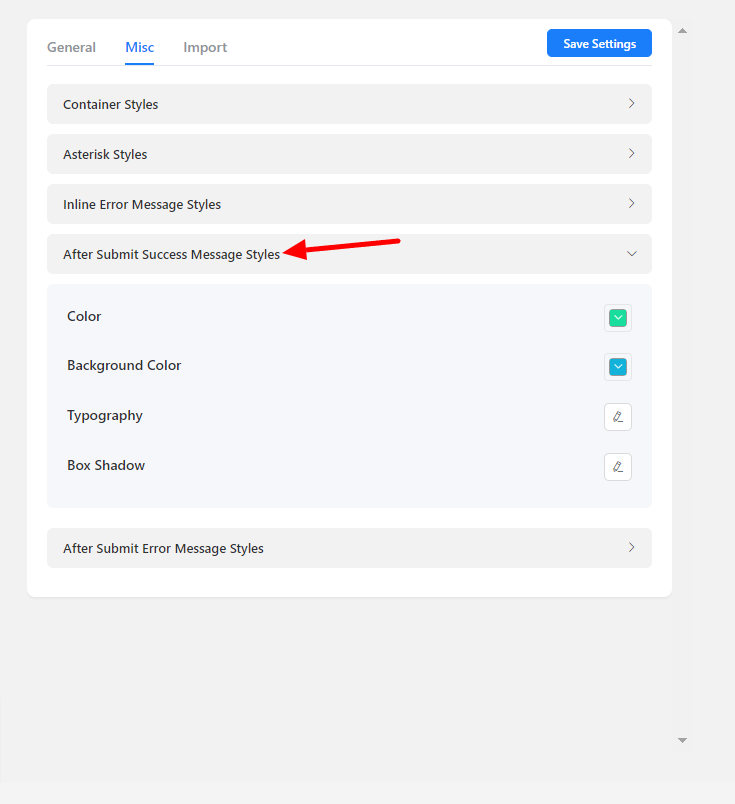The width and height of the screenshot is (735, 804).
Task: Collapse After Submit Success Message Styles chevron
Action: pos(631,254)
